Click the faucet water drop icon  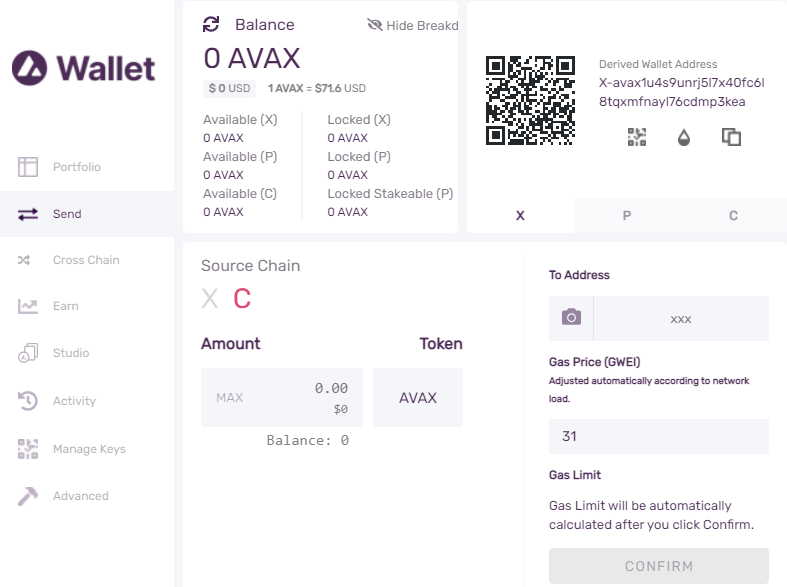(684, 137)
